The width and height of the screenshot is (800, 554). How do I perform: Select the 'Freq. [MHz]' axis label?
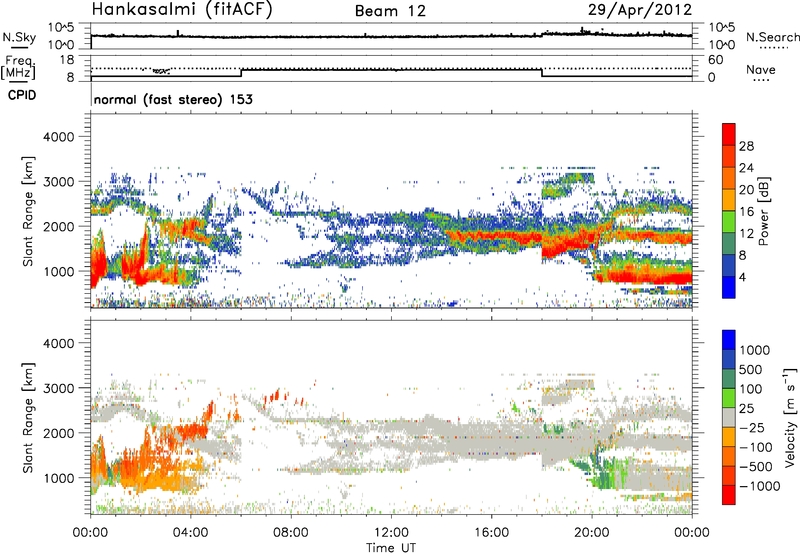[x=18, y=68]
